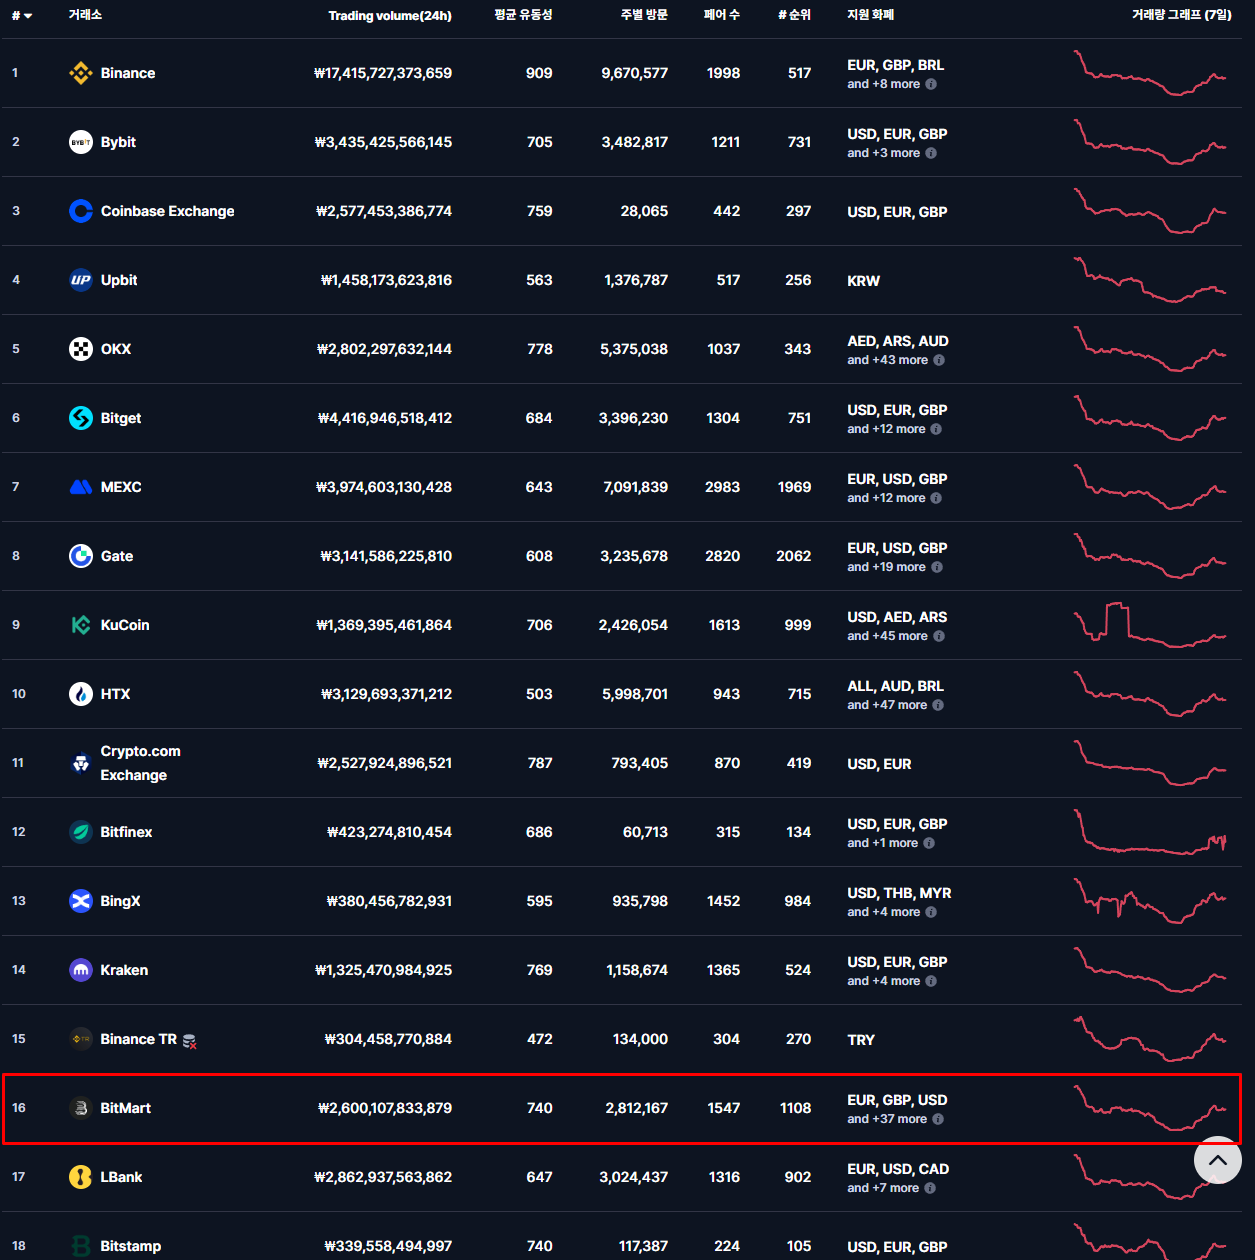
Task: Click Bitfinex's 7-day volume sparkline
Action: click(x=1150, y=832)
